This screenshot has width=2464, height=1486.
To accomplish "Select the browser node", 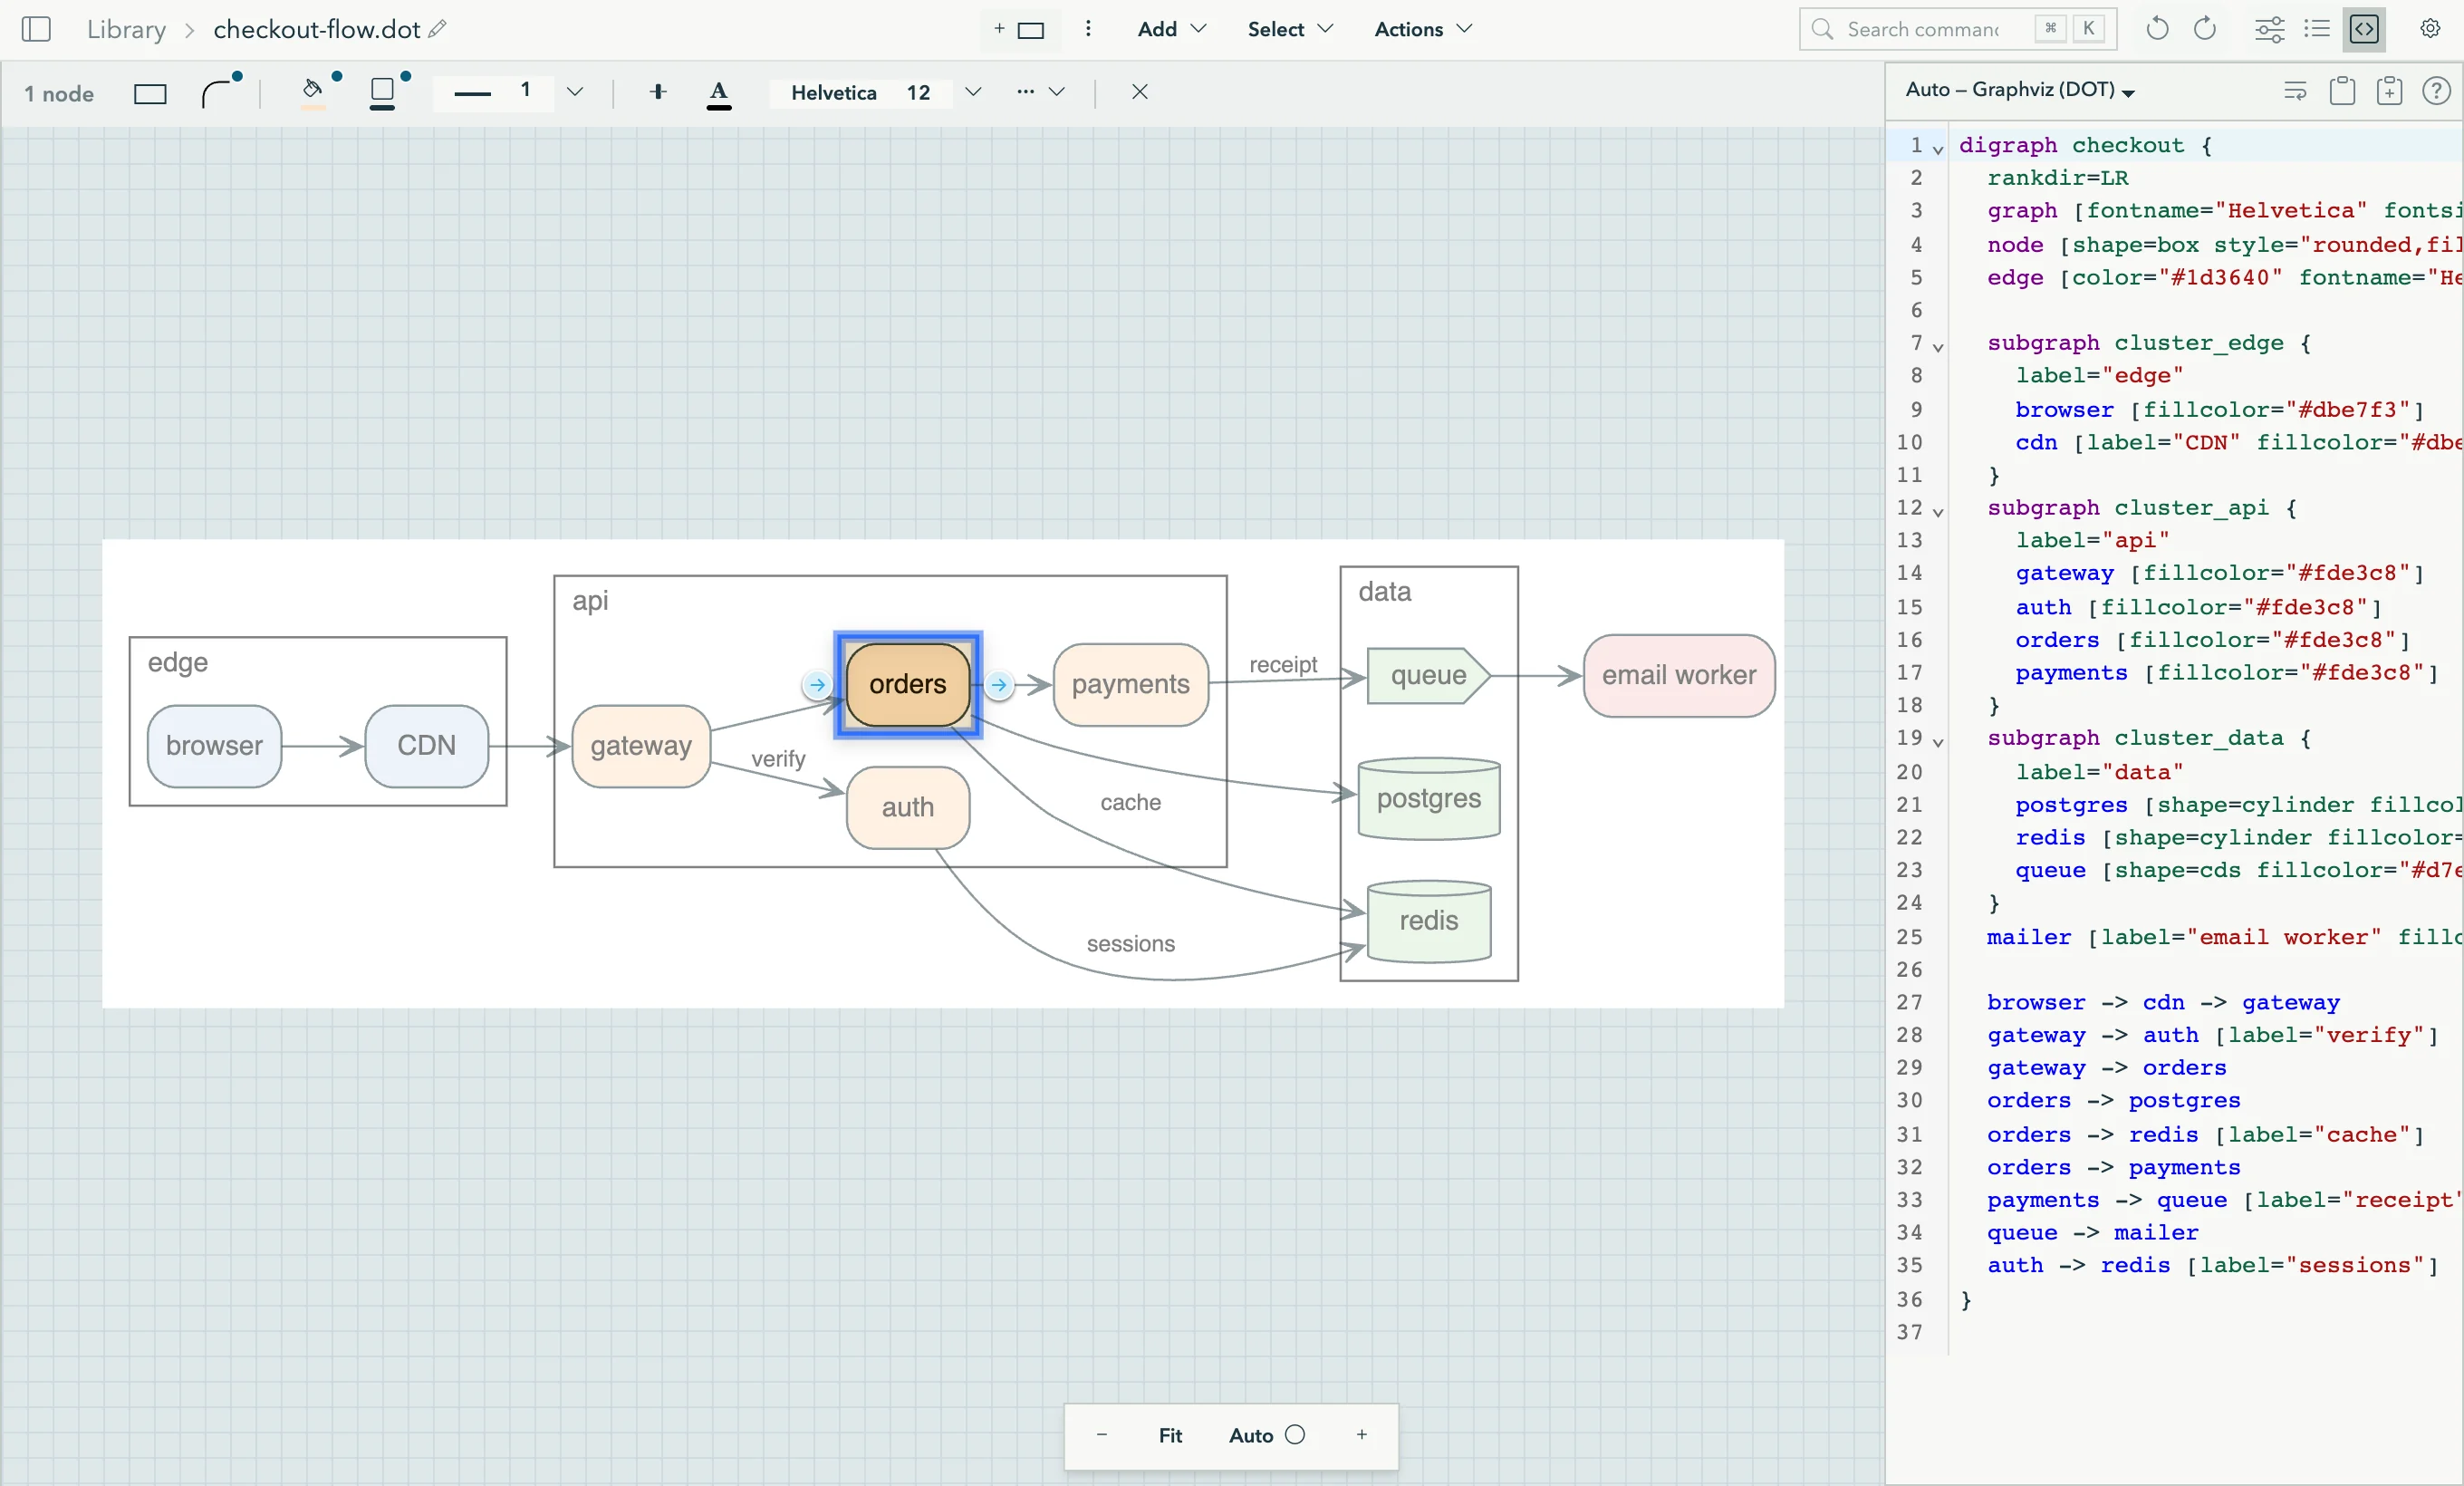I will pyautogui.click(x=214, y=746).
